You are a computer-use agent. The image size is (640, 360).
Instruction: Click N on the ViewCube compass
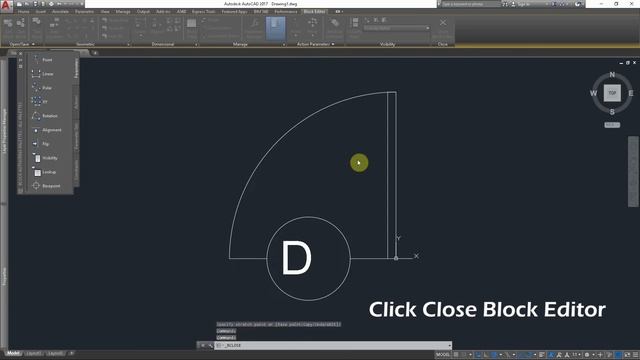click(612, 75)
